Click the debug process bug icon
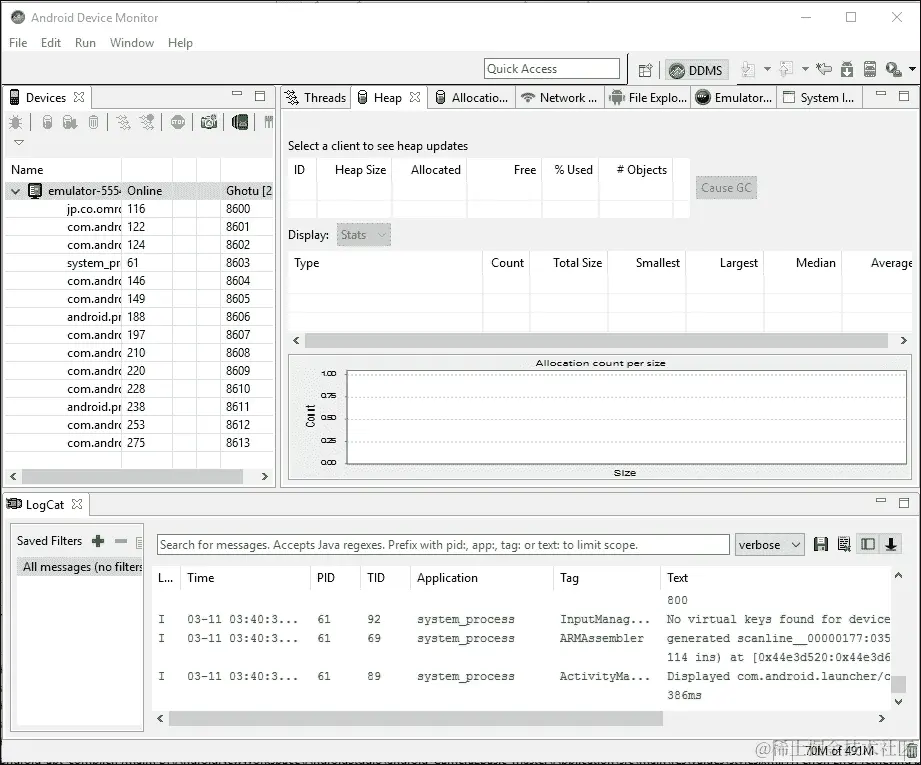The width and height of the screenshot is (921, 765). click(16, 122)
